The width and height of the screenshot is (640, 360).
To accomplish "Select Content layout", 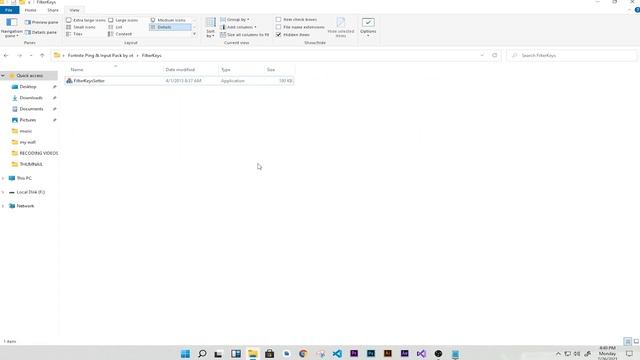I will click(x=120, y=34).
